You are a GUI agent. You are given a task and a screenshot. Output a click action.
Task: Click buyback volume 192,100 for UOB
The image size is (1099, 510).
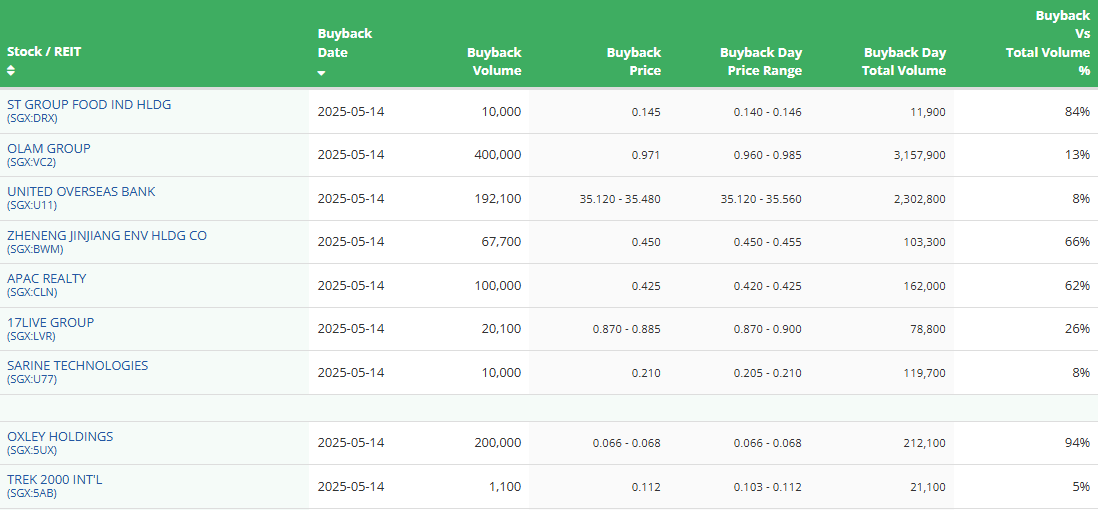click(498, 199)
